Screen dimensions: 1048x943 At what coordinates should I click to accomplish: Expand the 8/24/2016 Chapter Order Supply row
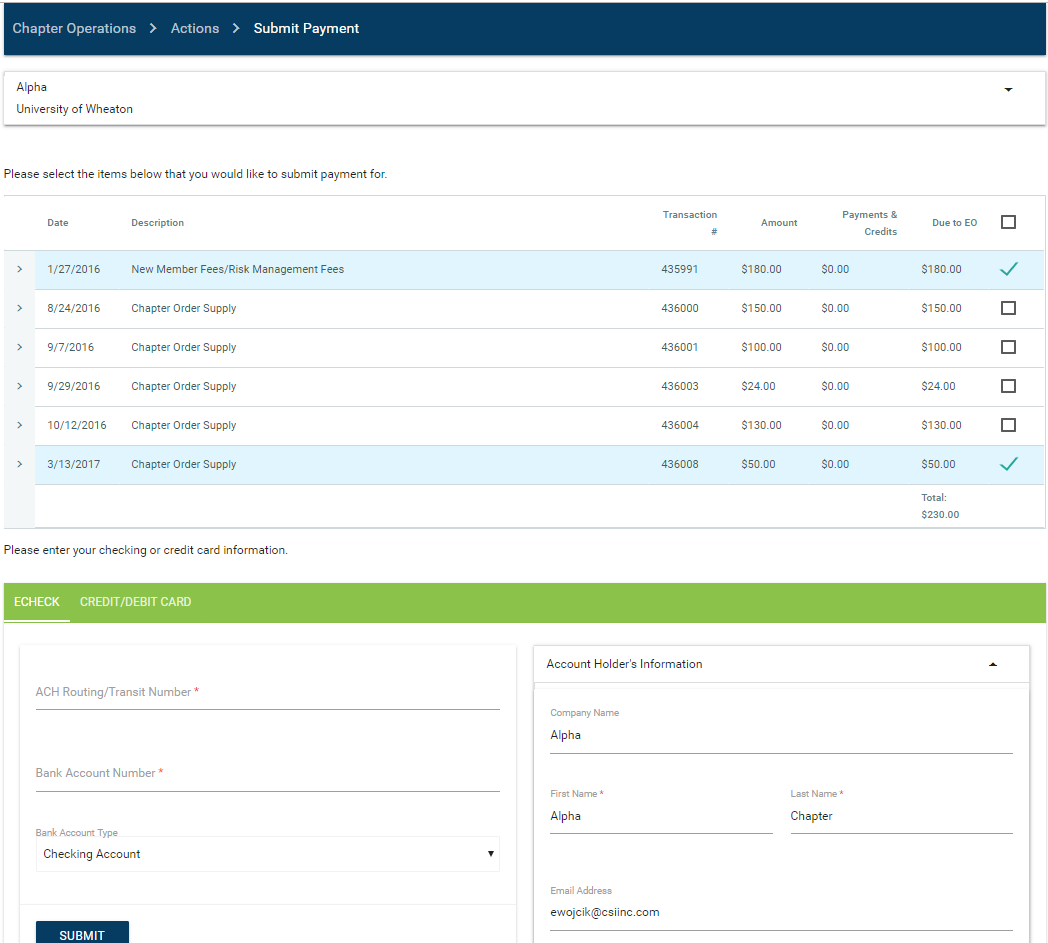click(19, 308)
